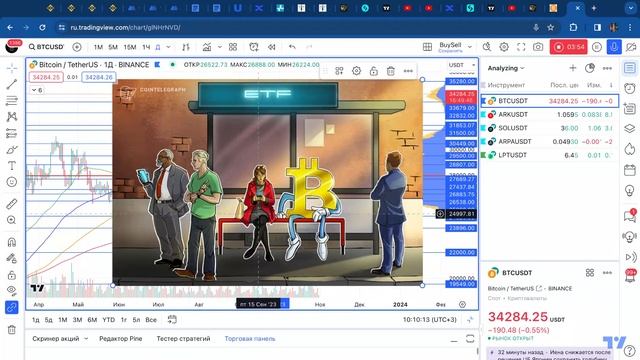Viewport: 640px width, 360px height.
Task: Toggle stay-in-drawing-mode pencil lock
Action: click(x=11, y=258)
